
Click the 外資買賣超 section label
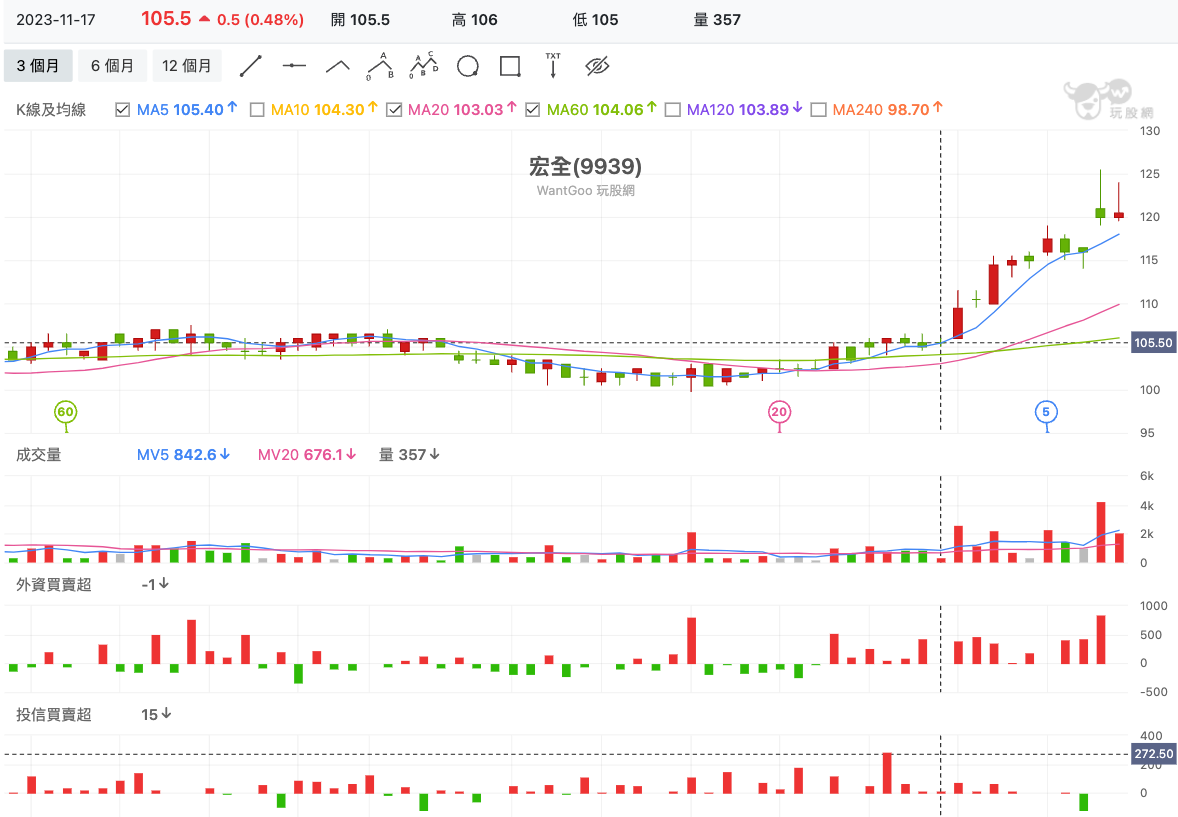(x=53, y=585)
